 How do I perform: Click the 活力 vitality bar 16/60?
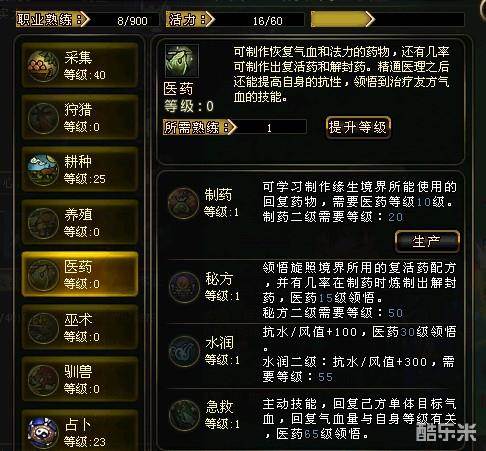point(235,20)
